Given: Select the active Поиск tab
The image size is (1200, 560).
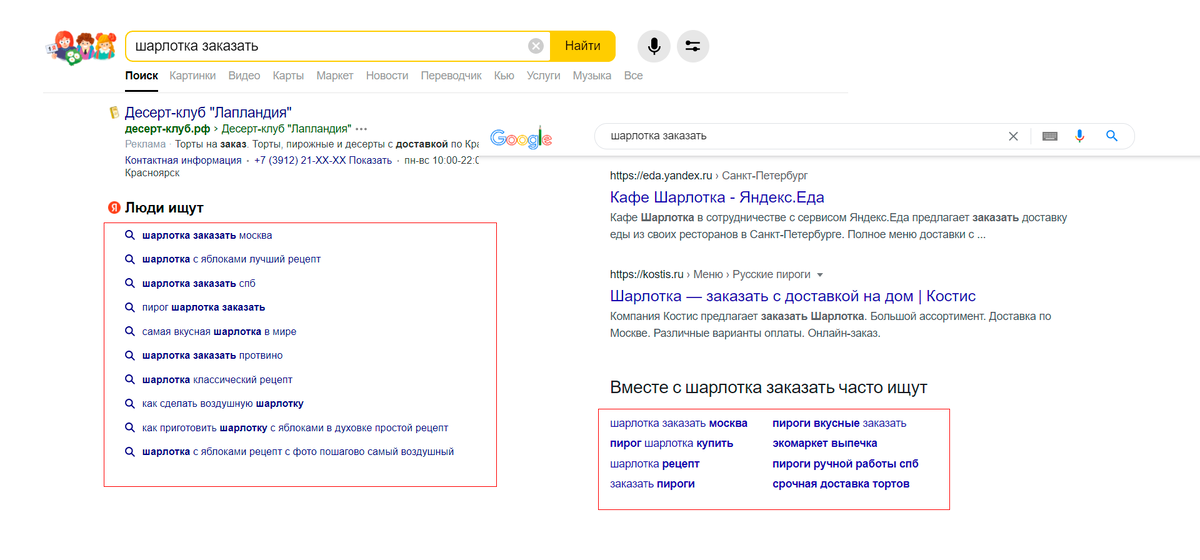Looking at the screenshot, I should (x=142, y=76).
